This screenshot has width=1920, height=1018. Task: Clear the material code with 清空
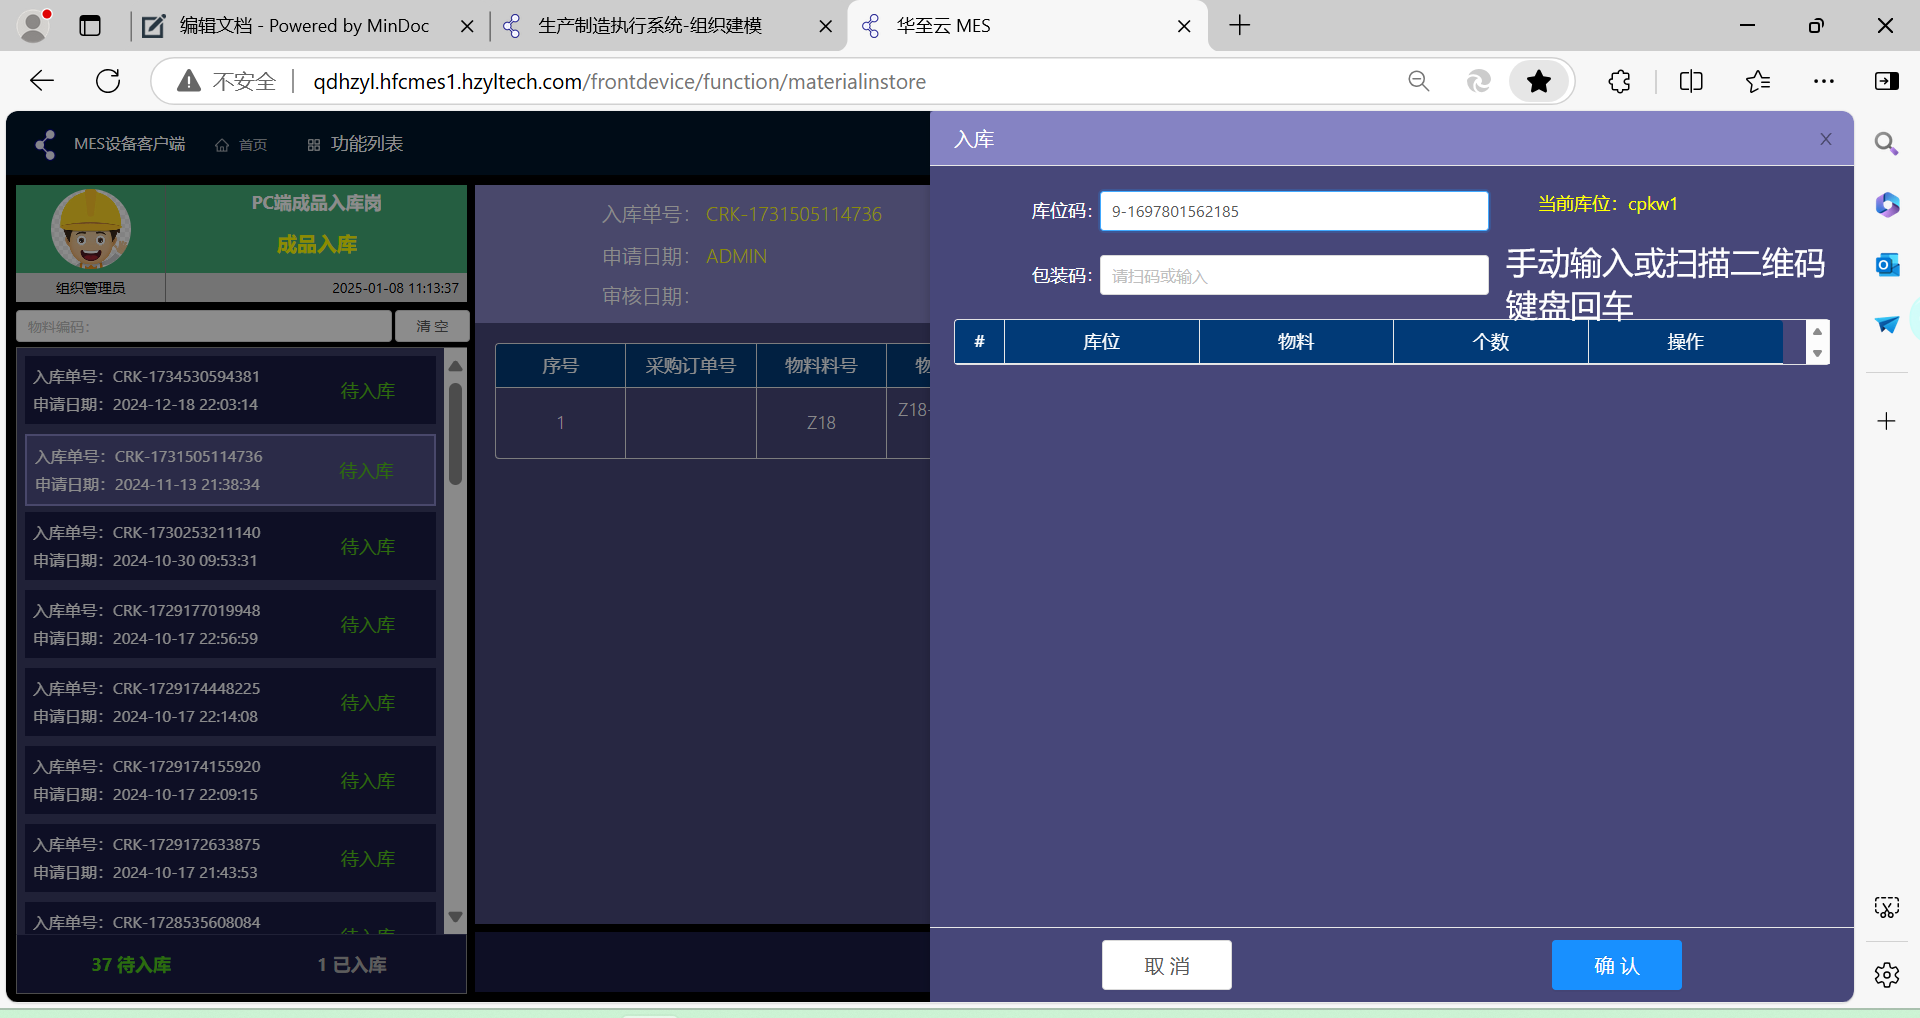click(432, 326)
